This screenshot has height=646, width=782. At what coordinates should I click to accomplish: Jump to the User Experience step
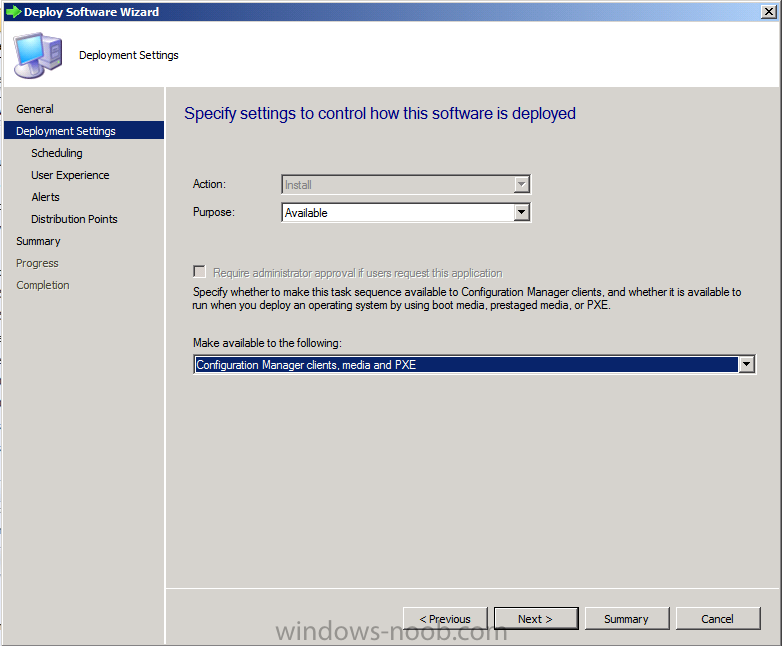pyautogui.click(x=70, y=175)
